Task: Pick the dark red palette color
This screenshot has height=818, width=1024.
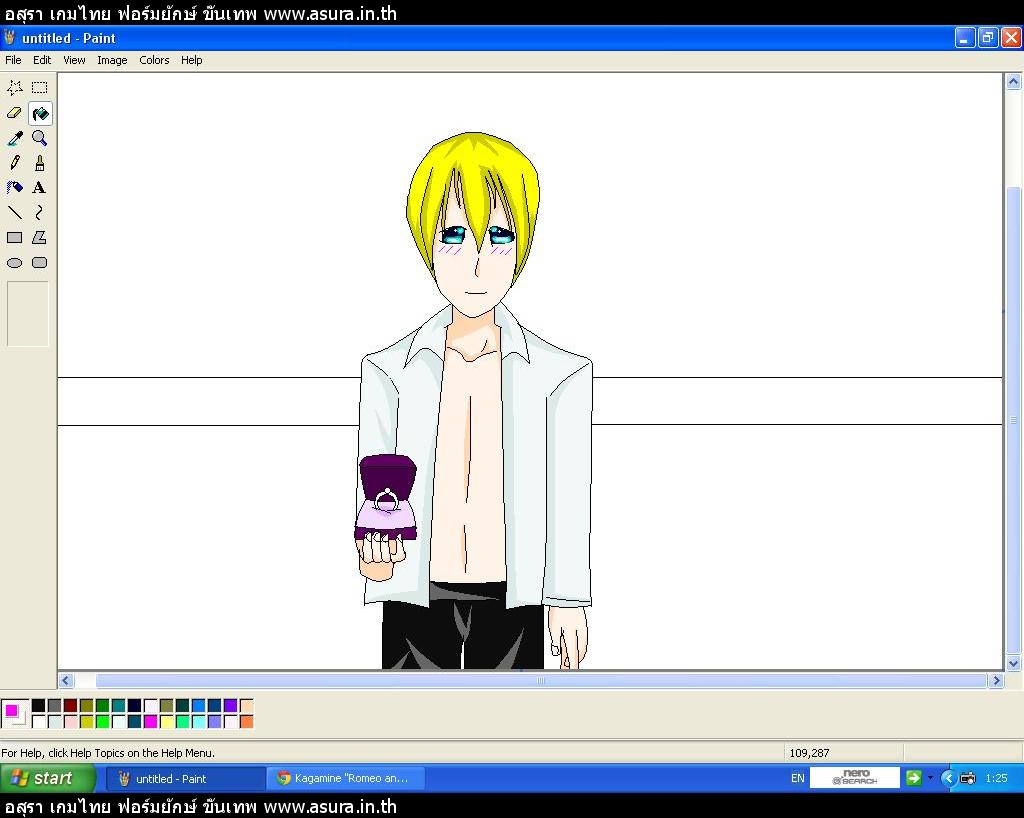Action: 71,705
